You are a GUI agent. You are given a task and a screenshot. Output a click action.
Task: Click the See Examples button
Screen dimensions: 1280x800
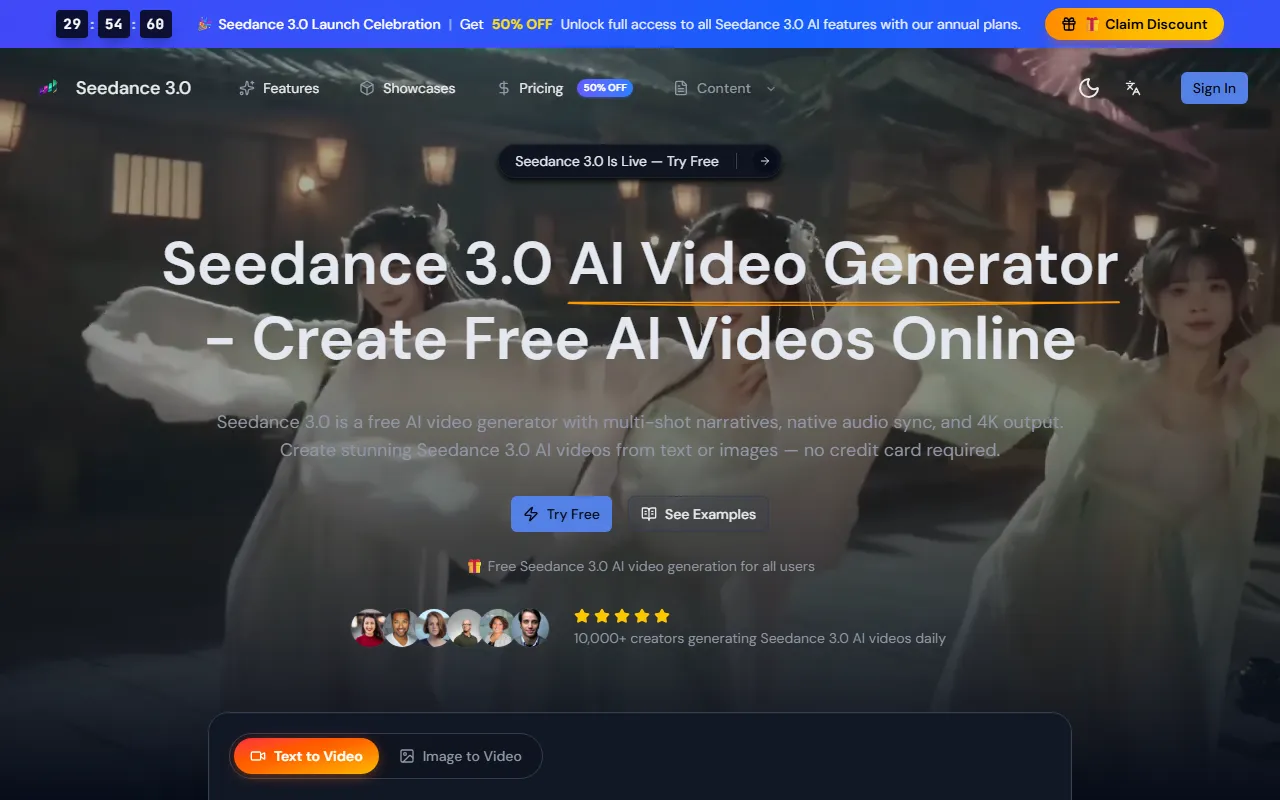click(698, 514)
